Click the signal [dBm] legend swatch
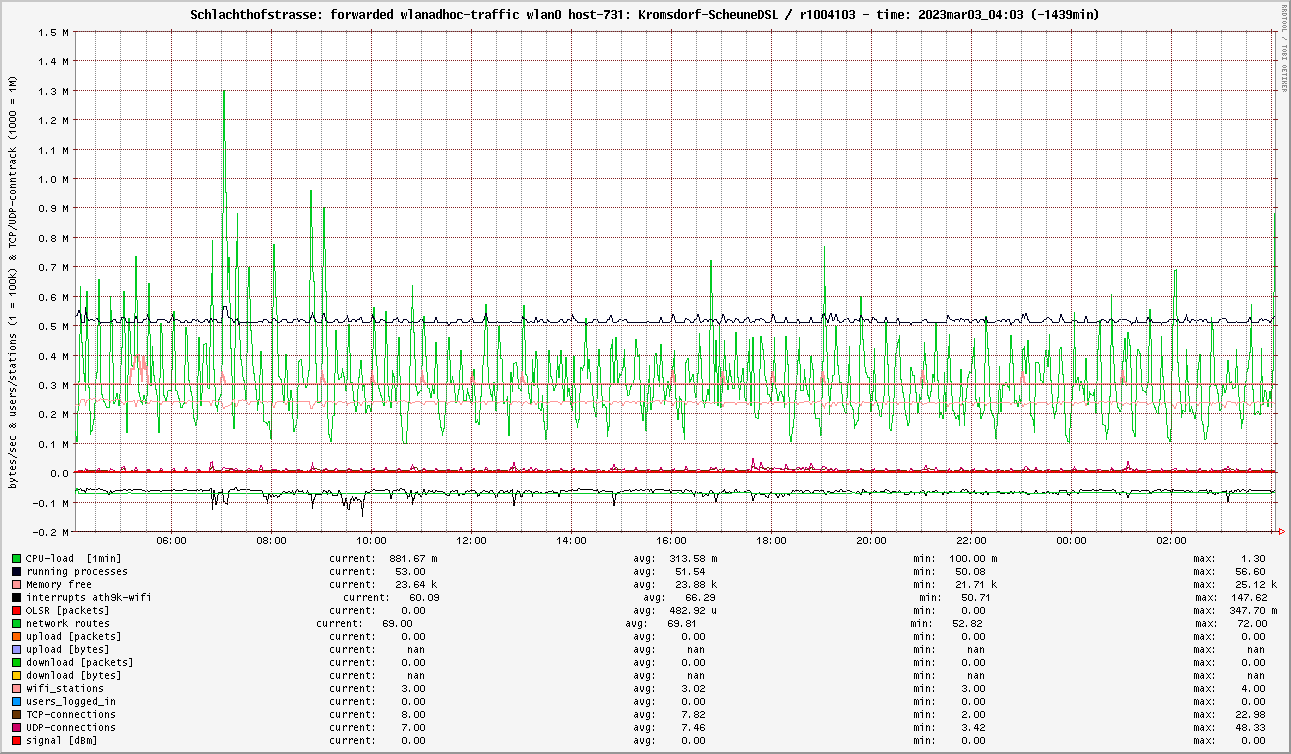Screen dimensions: 1291x754 tap(16, 740)
